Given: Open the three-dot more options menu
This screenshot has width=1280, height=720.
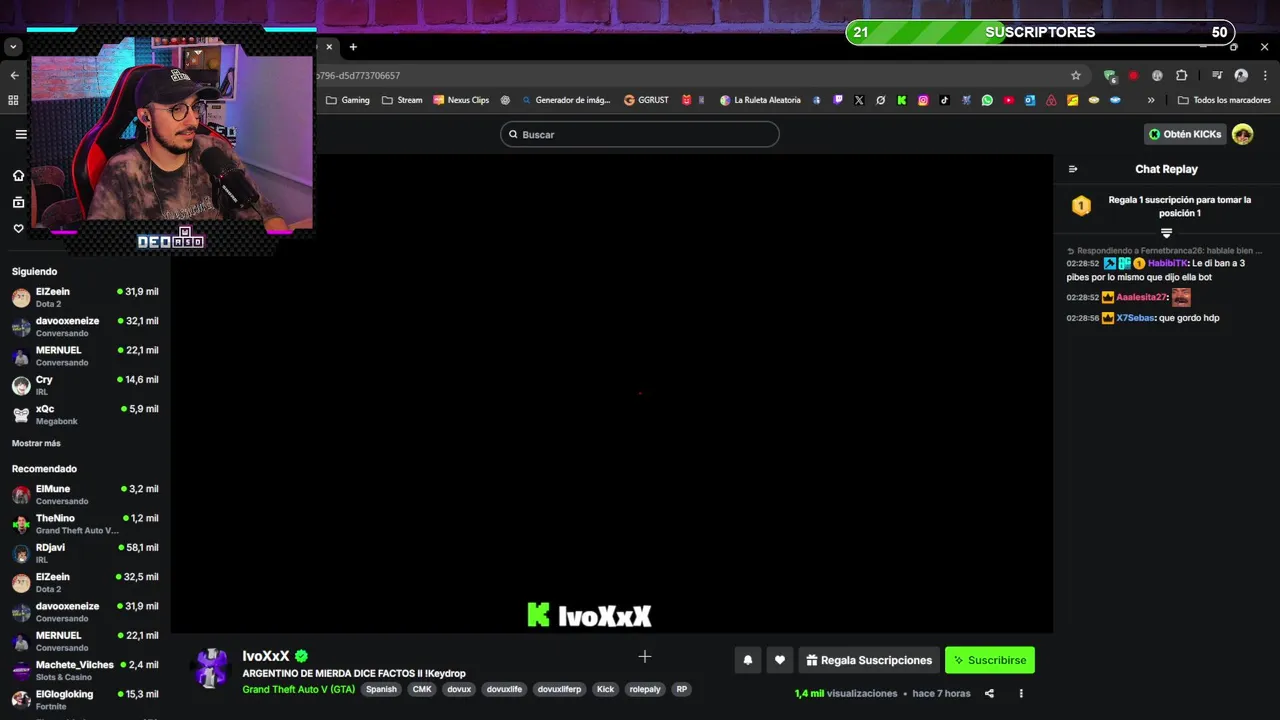Looking at the screenshot, I should [1021, 693].
